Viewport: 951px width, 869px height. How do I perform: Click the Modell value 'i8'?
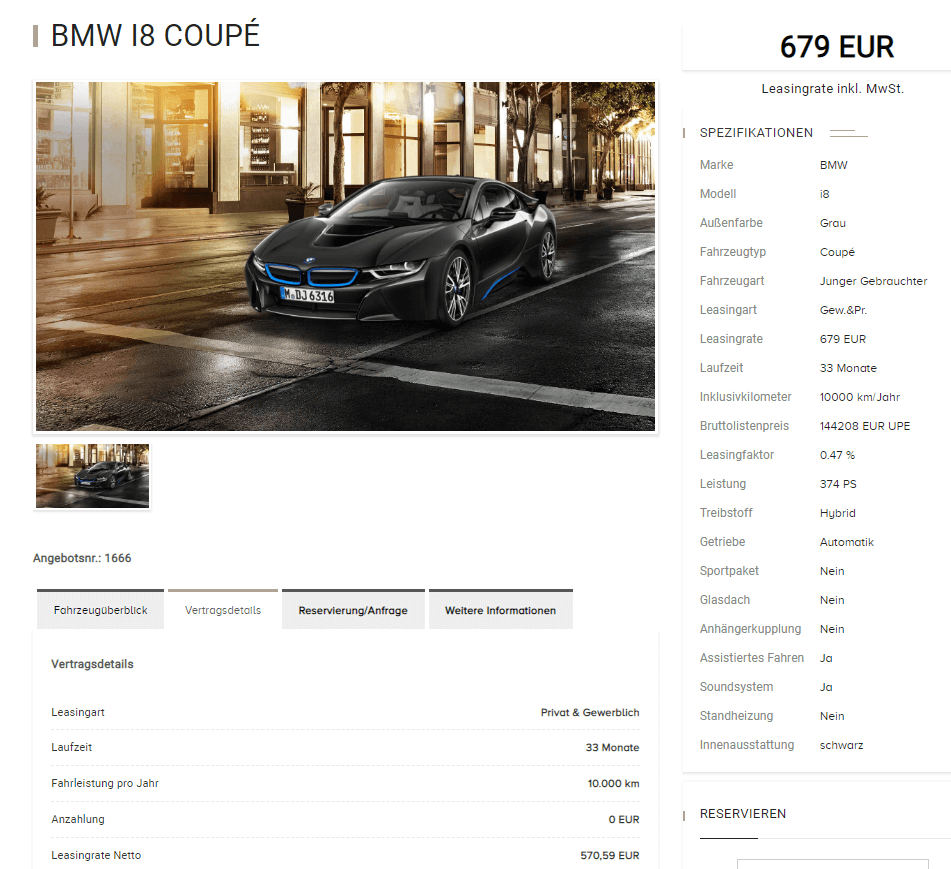coord(824,194)
